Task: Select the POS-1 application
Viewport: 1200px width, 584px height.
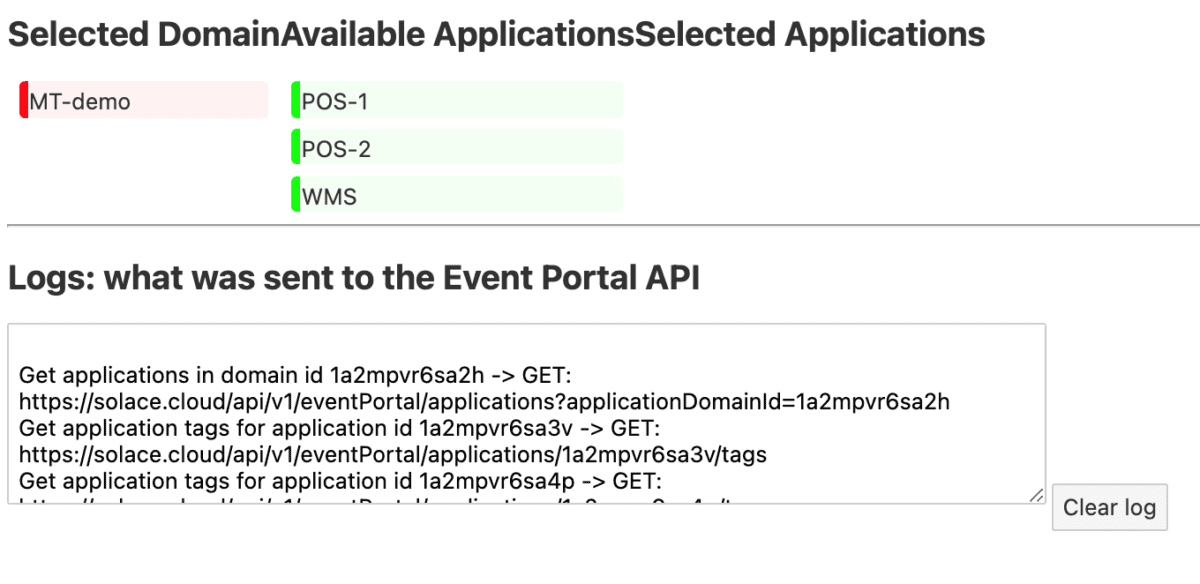Action: (455, 100)
